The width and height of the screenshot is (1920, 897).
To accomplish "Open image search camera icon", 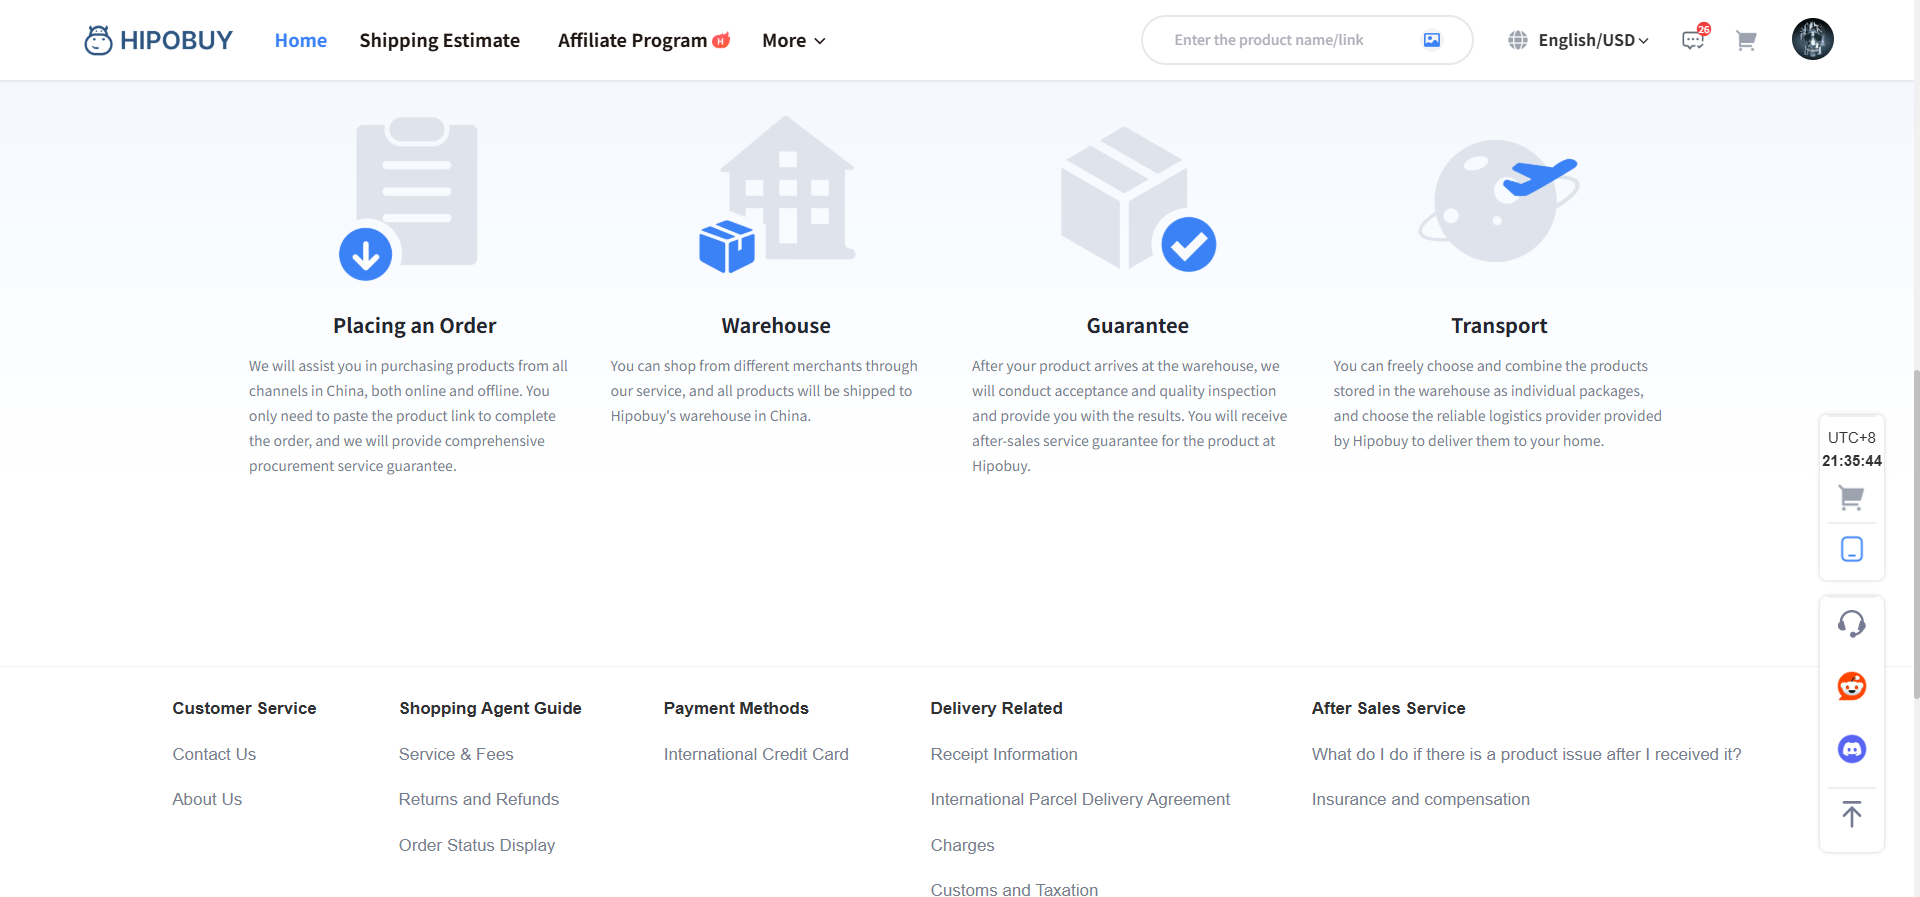I will [1432, 40].
